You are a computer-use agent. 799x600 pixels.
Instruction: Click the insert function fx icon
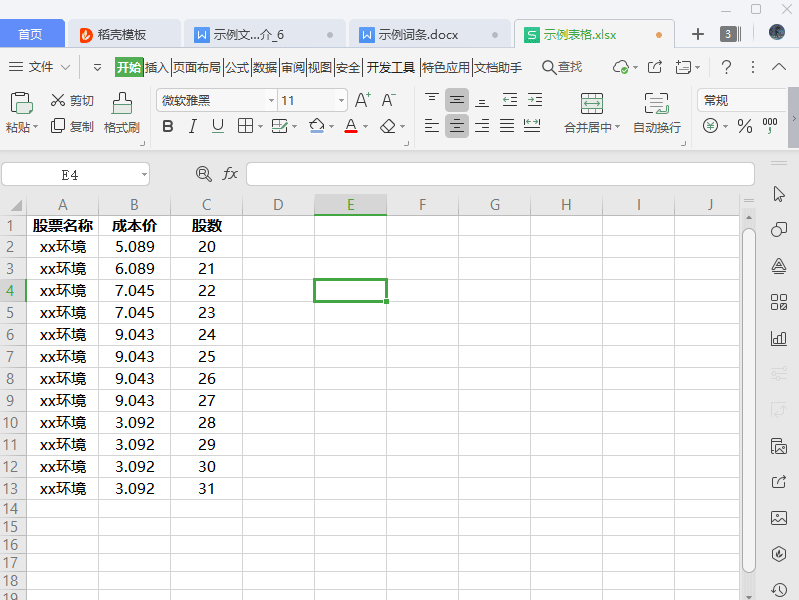[230, 174]
